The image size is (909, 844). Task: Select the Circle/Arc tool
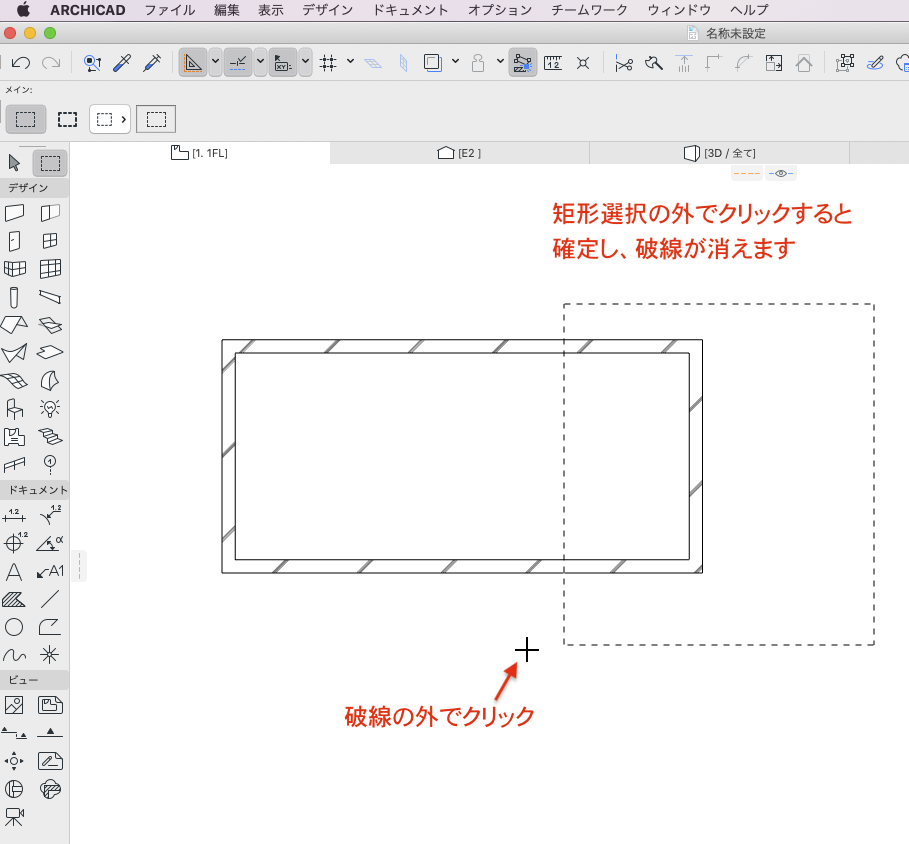(14, 627)
